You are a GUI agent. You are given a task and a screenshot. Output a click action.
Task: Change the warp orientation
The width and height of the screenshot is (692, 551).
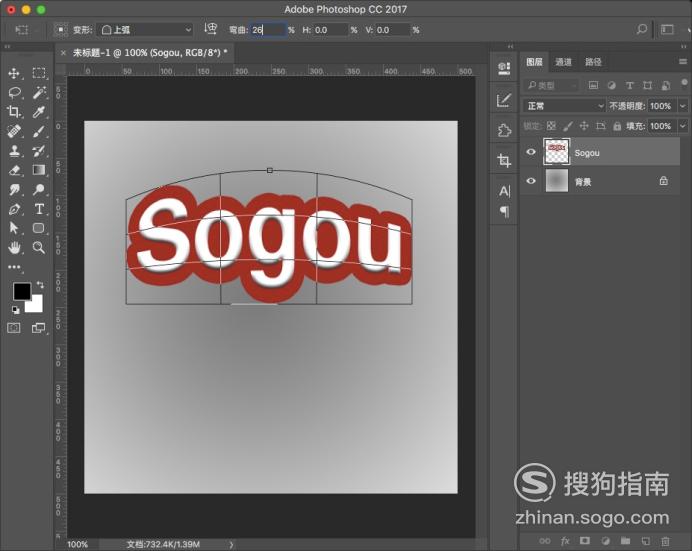pyautogui.click(x=211, y=29)
